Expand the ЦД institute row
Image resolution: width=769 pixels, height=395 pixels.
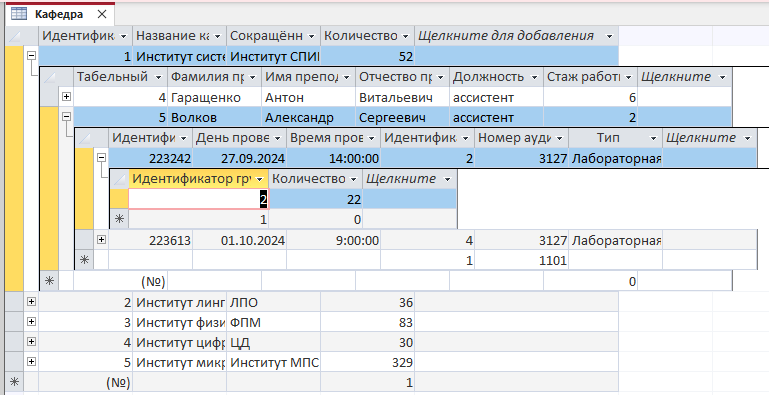click(31, 342)
